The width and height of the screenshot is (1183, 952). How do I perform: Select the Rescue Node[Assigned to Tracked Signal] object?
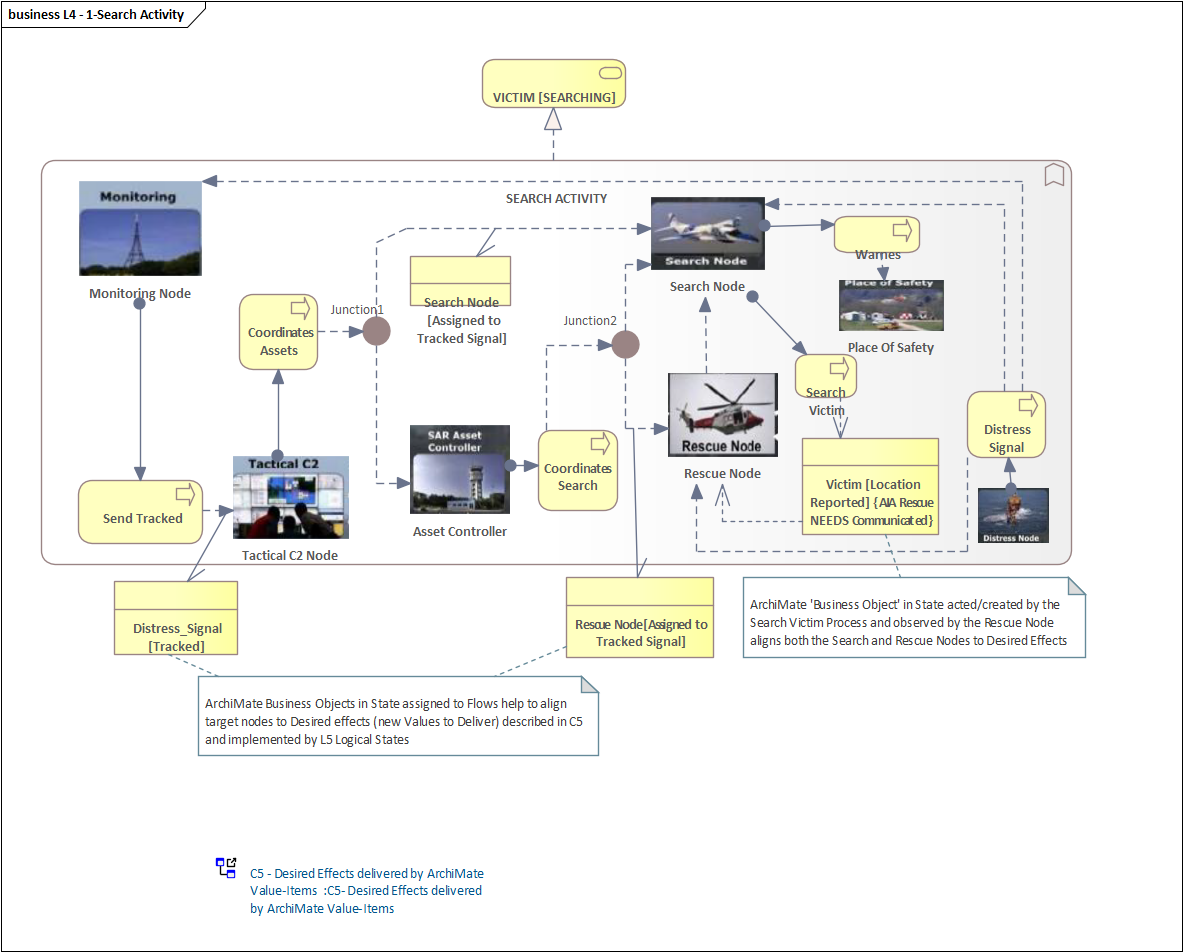(x=640, y=617)
